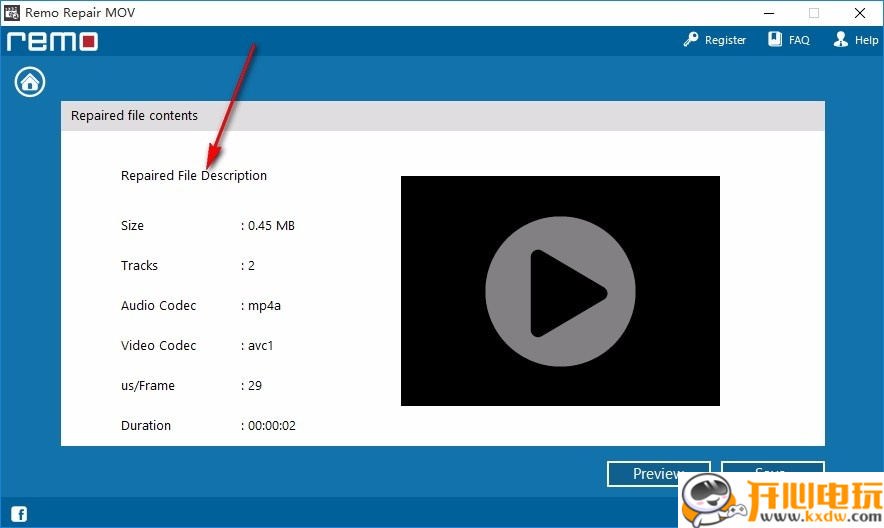
Task: Click the 0.45 MB size value
Action: tap(271, 226)
